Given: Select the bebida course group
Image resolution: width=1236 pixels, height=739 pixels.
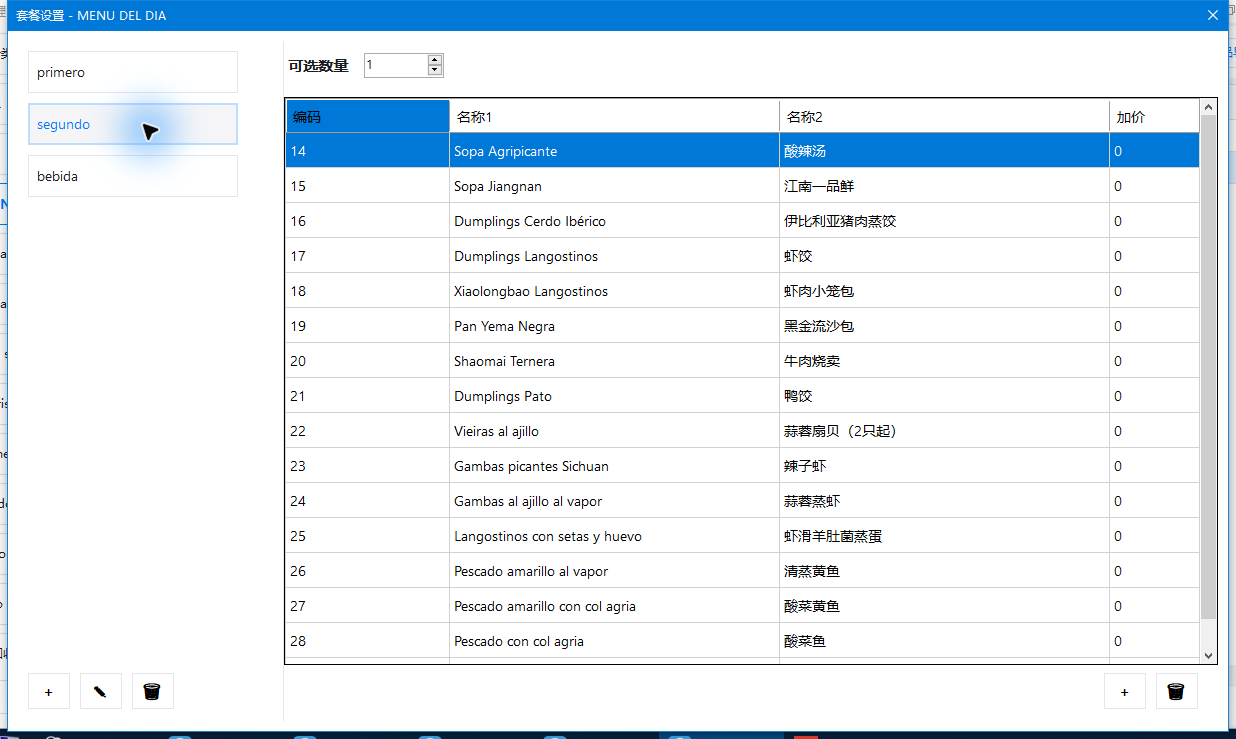Looking at the screenshot, I should (x=133, y=176).
